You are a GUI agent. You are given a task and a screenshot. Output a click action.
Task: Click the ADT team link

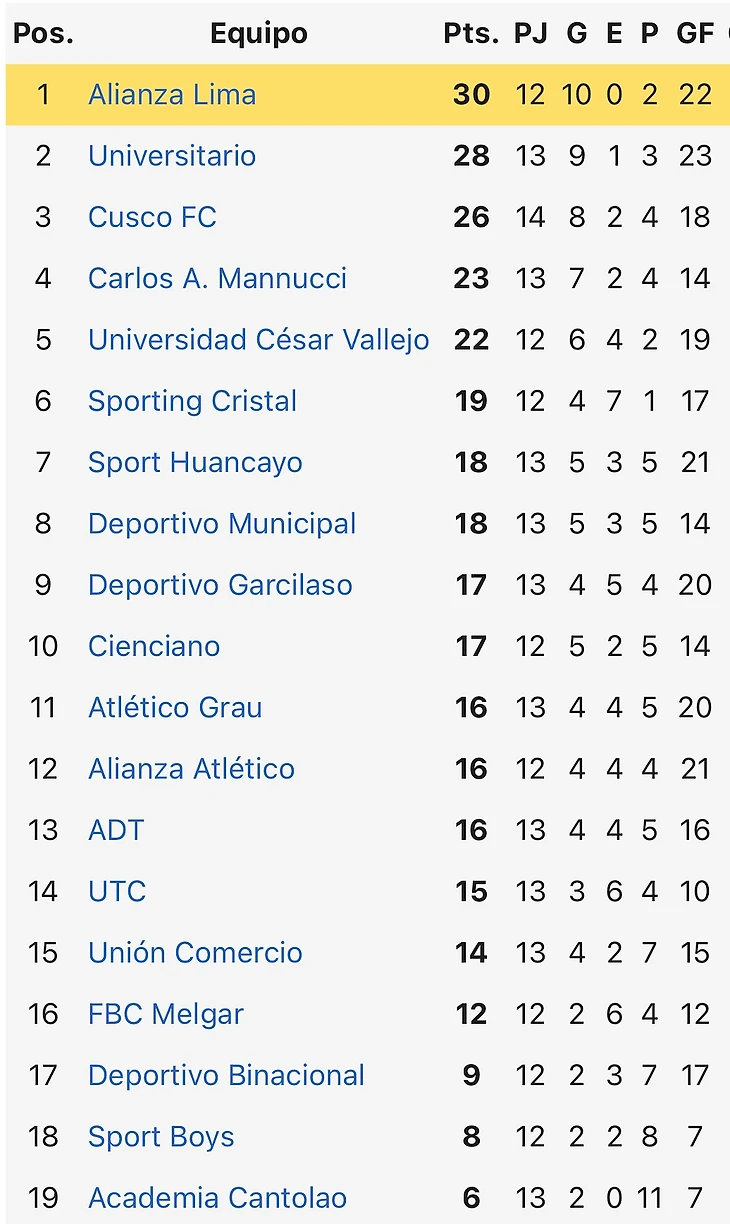tap(116, 830)
